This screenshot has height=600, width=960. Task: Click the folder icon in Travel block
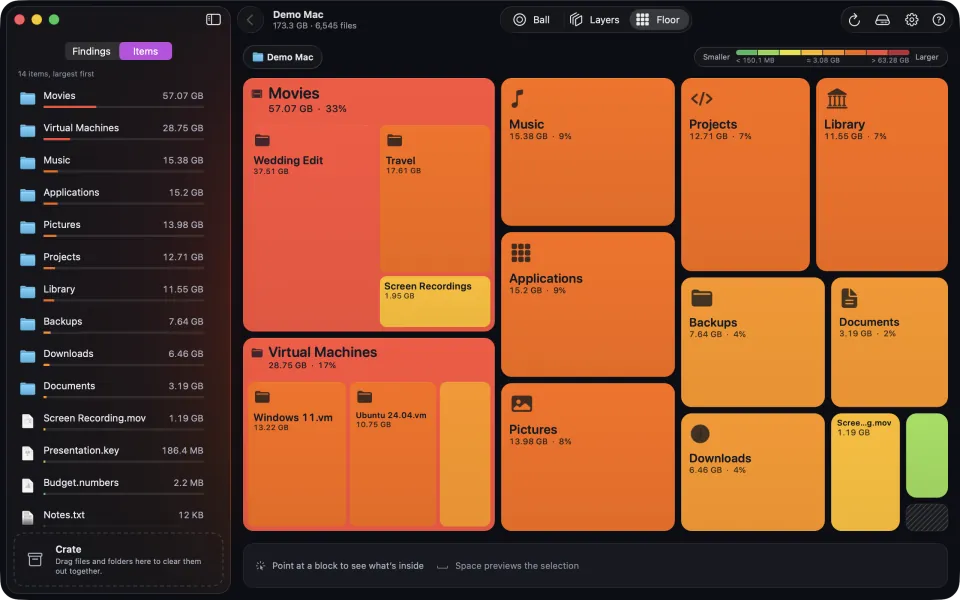[x=394, y=140]
